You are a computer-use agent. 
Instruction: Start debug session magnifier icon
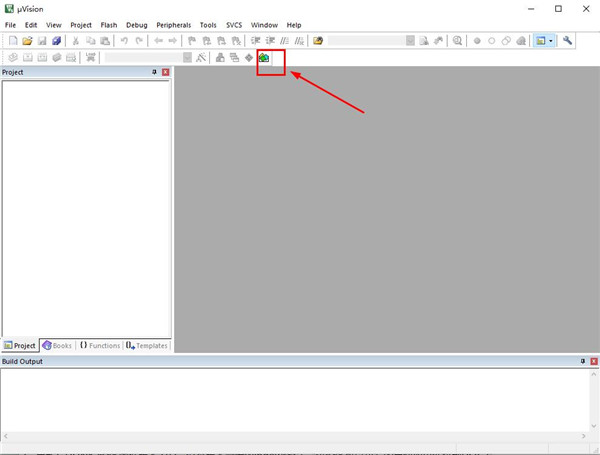click(x=457, y=41)
